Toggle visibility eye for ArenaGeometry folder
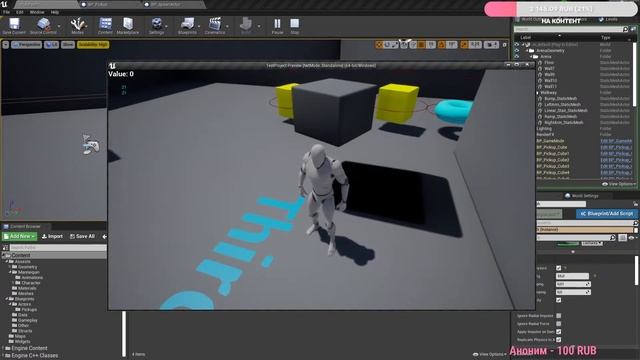Screen dimensions: 640x360 pyautogui.click(x=517, y=51)
